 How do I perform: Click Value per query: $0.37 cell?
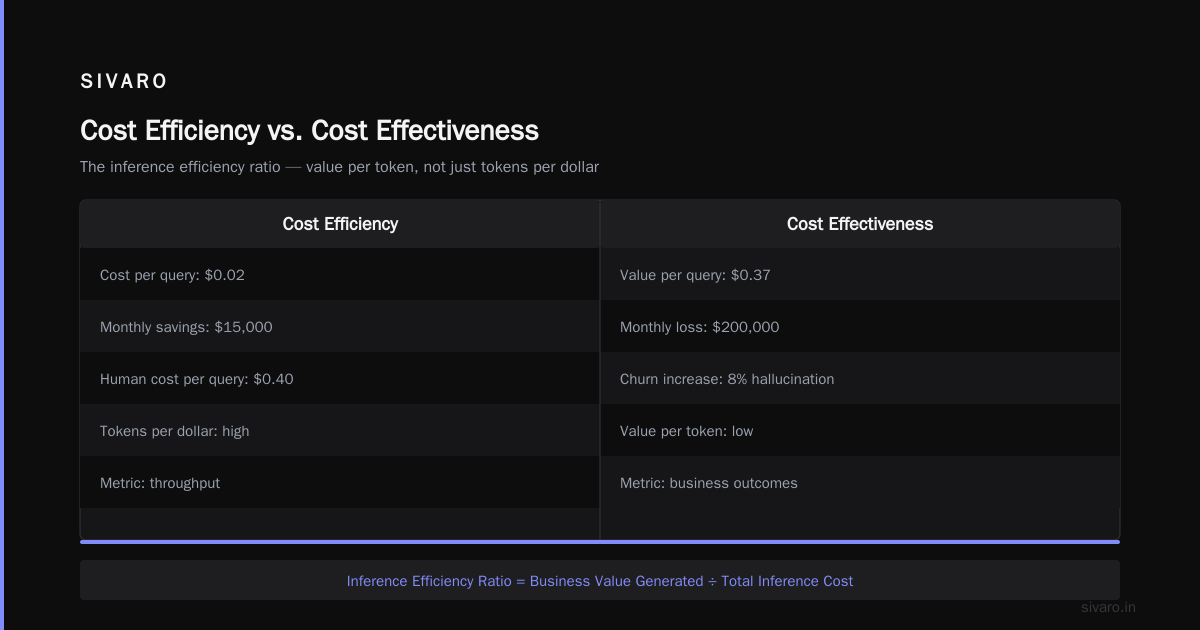(x=860, y=274)
